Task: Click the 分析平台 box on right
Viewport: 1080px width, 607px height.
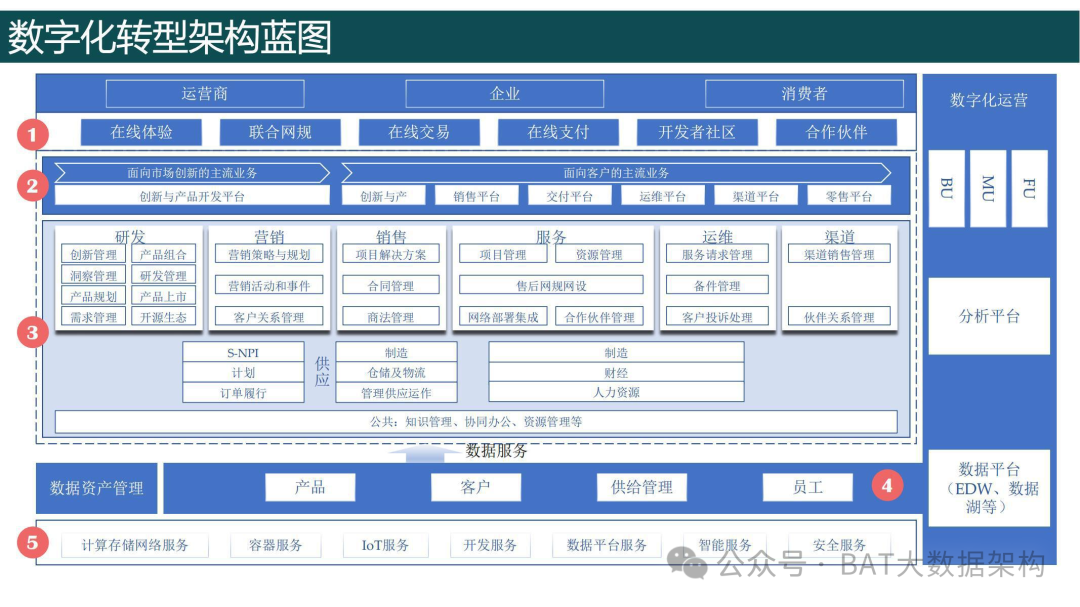Action: (989, 316)
